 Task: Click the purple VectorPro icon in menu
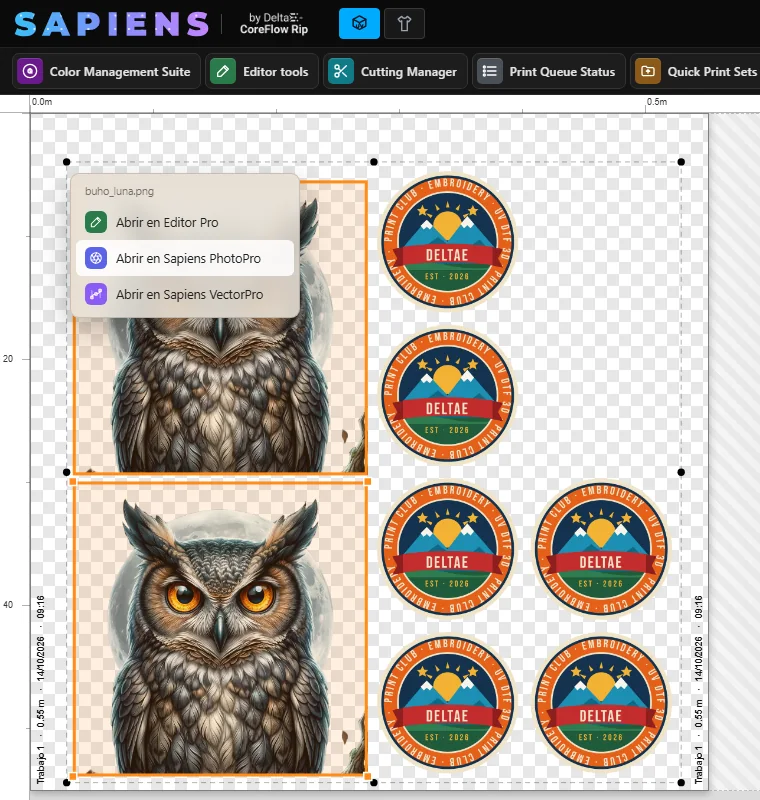[96, 294]
